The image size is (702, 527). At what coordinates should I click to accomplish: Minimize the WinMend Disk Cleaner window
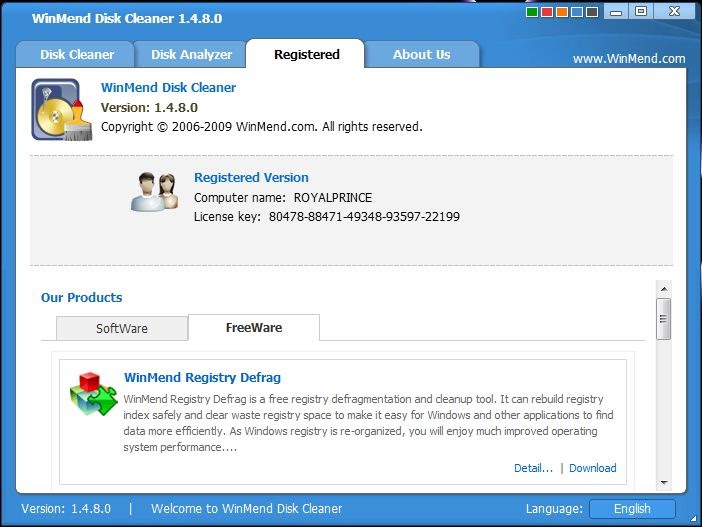pyautogui.click(x=616, y=12)
